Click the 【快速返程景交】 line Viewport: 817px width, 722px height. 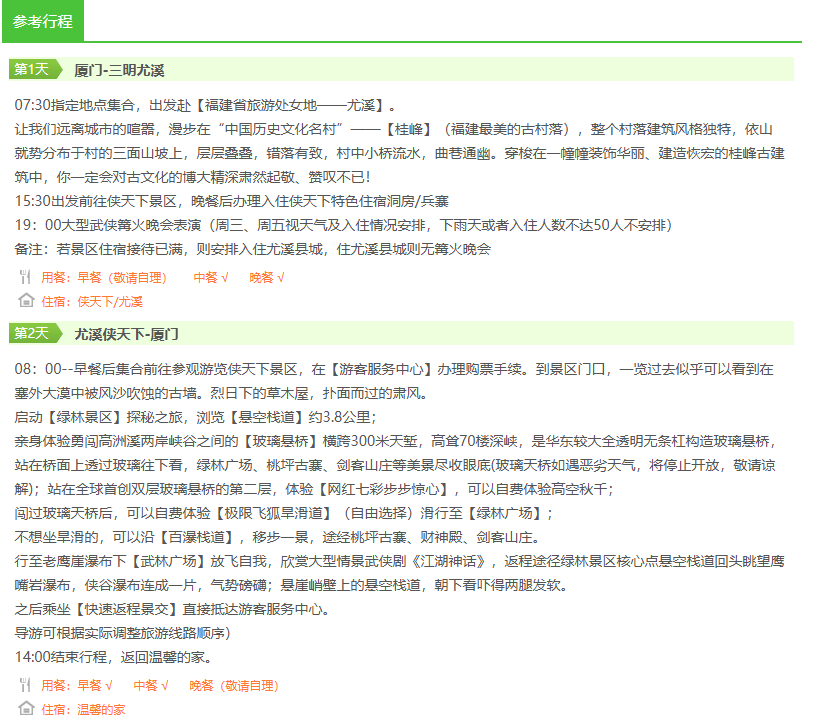pyautogui.click(x=173, y=609)
